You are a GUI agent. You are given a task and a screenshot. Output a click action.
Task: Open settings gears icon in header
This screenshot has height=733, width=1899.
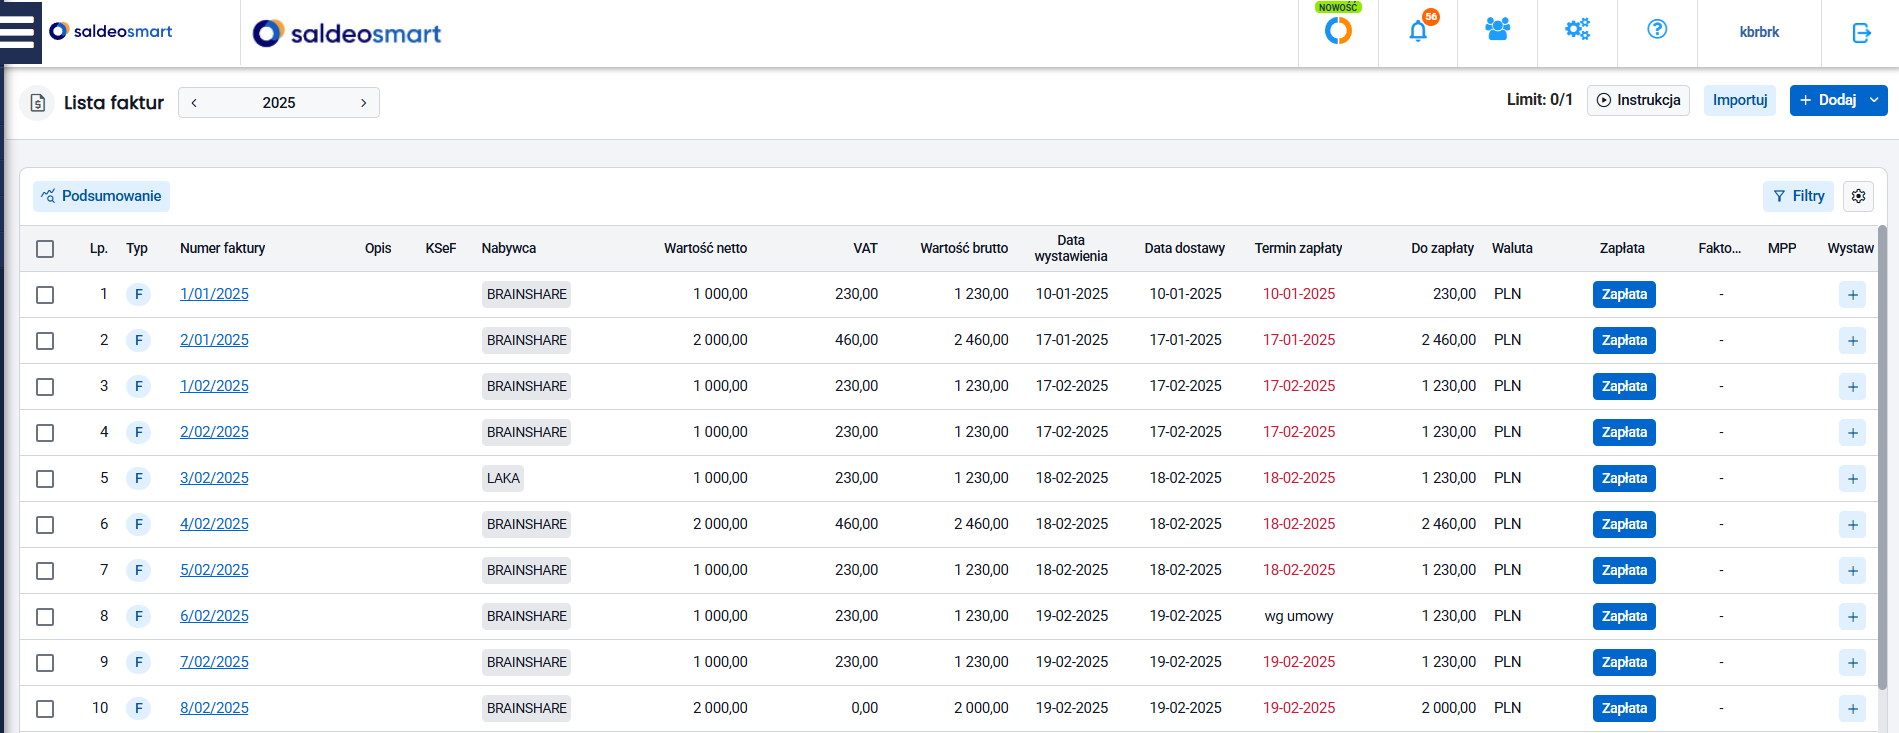pyautogui.click(x=1577, y=30)
